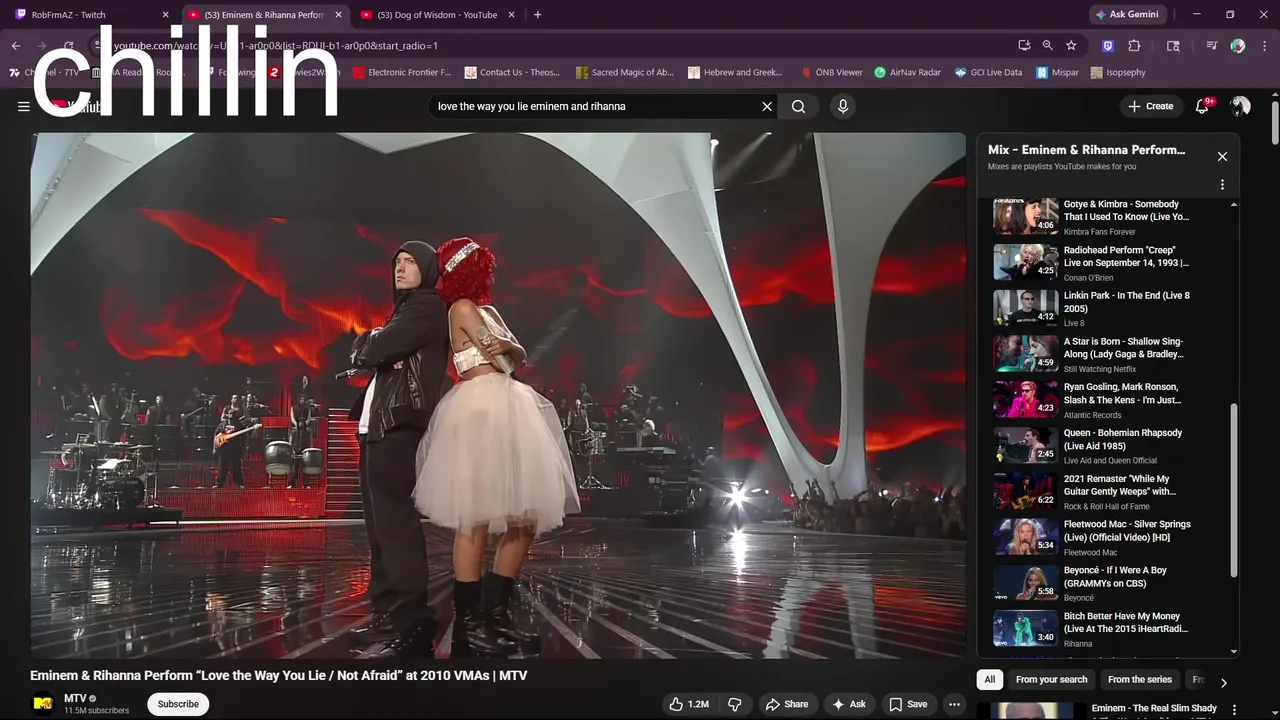This screenshot has width=1280, height=720.
Task: Open Mispar bookmark
Action: point(1057,72)
